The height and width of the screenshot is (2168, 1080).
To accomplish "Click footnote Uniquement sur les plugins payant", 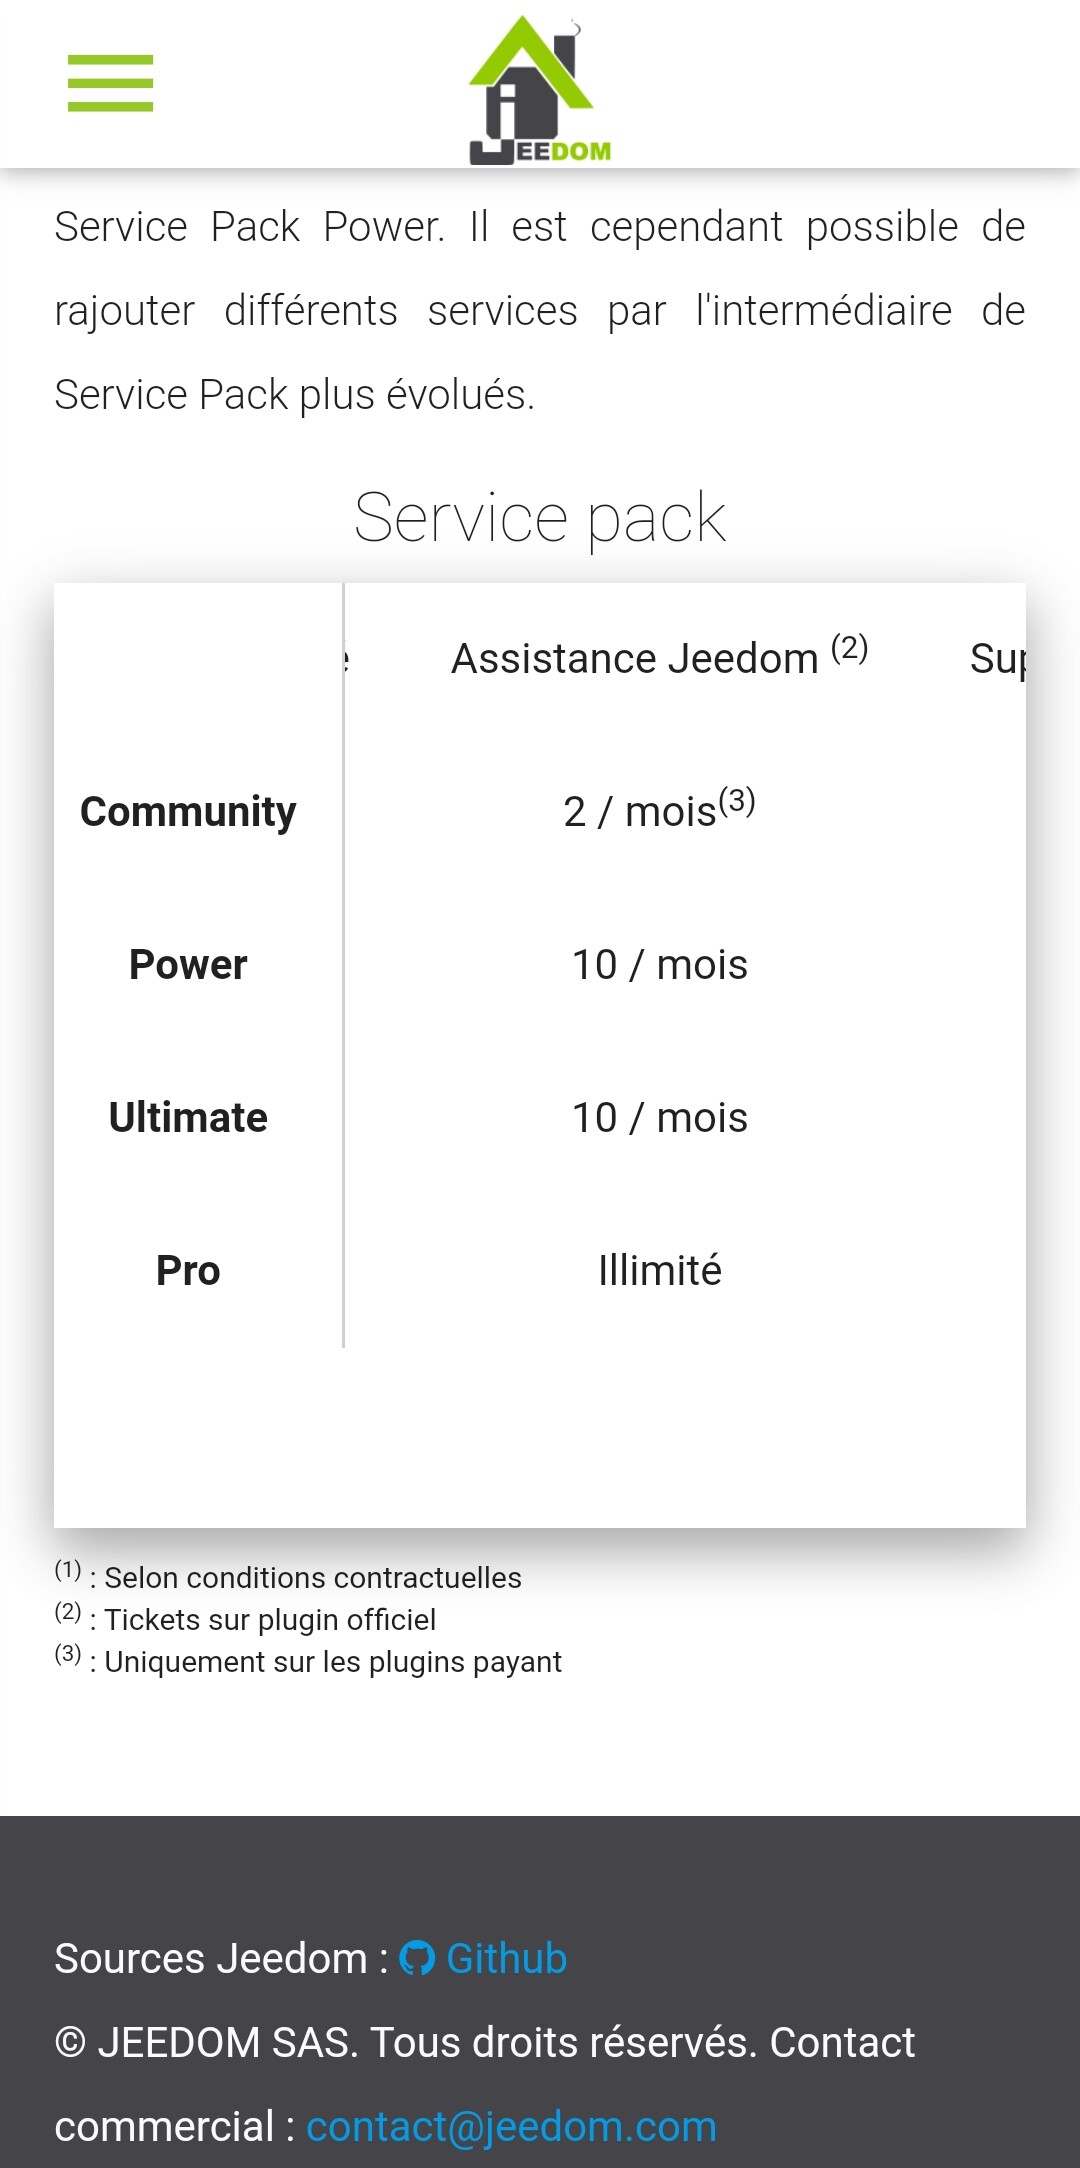I will tap(308, 1659).
